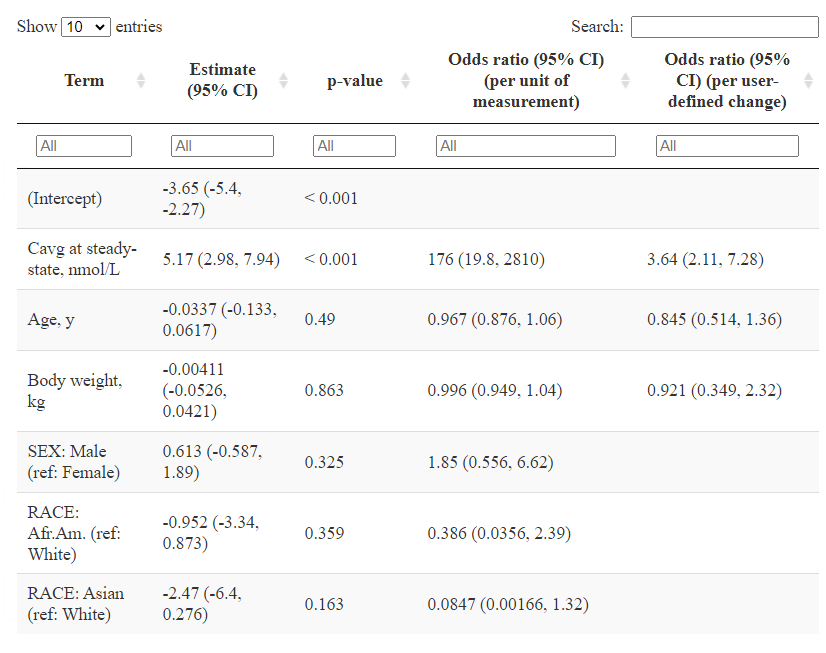Viewport: 826px width, 653px height.
Task: Click the Term column header
Action: click(x=84, y=81)
